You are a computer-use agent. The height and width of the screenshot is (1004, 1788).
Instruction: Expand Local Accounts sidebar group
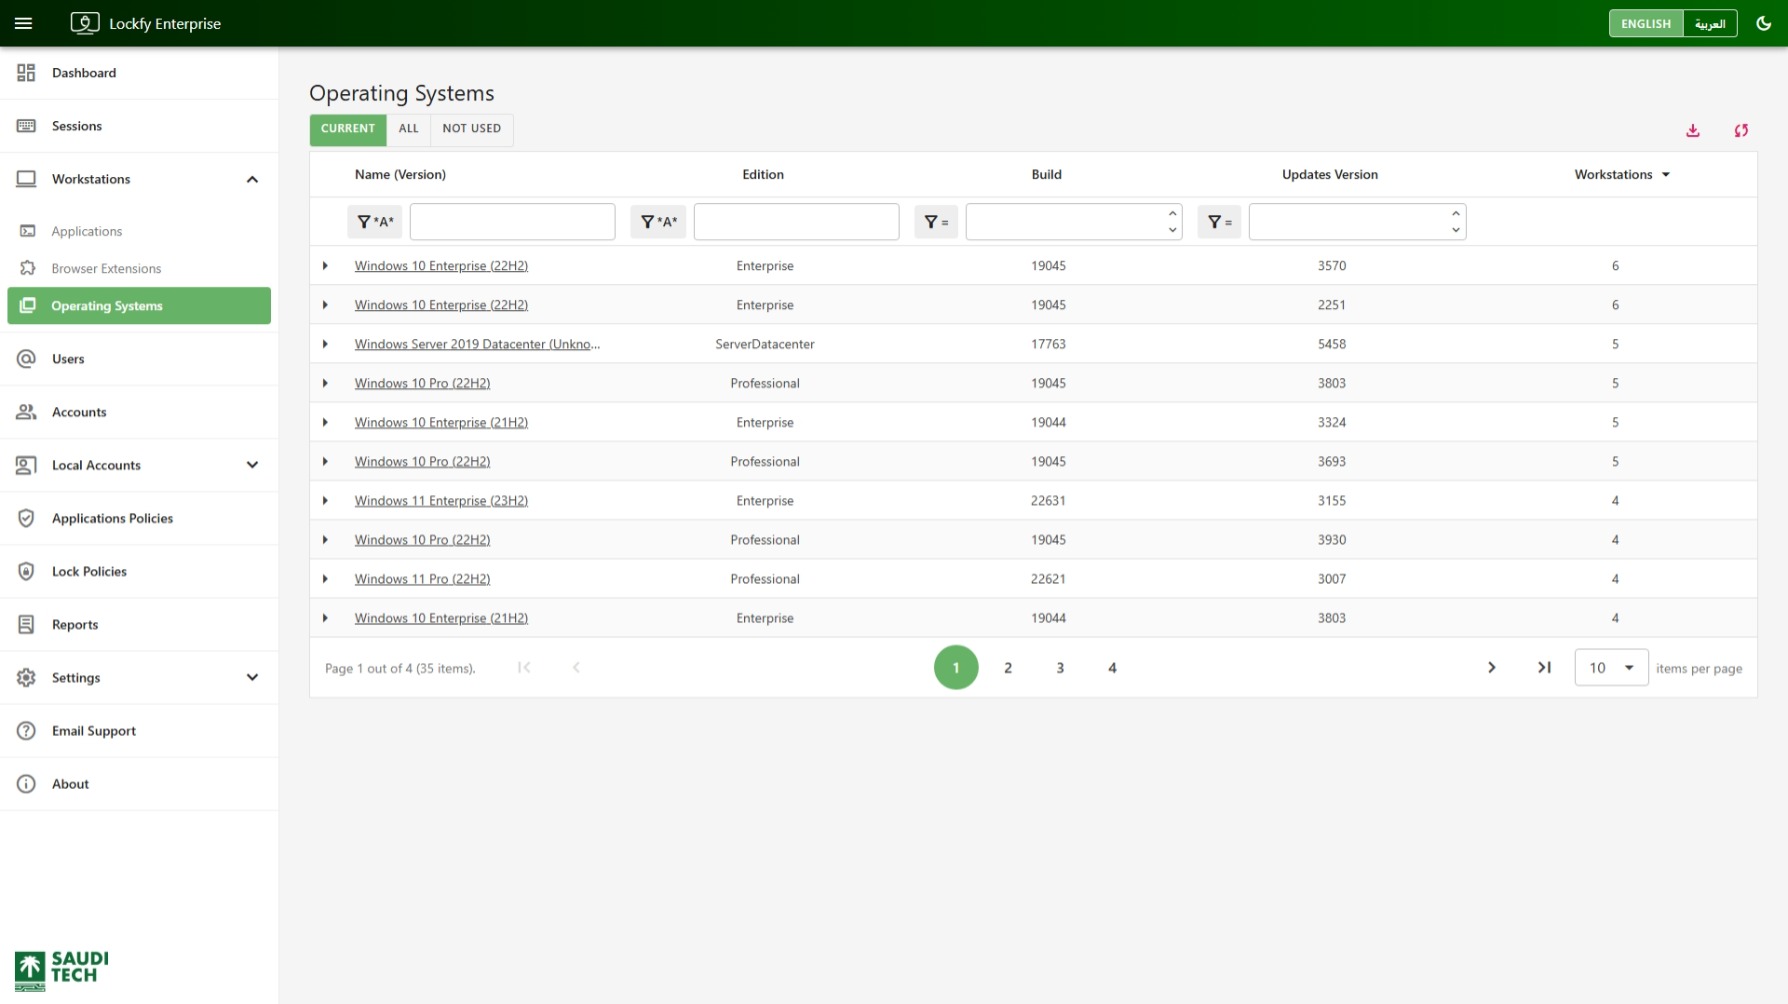[x=252, y=465]
